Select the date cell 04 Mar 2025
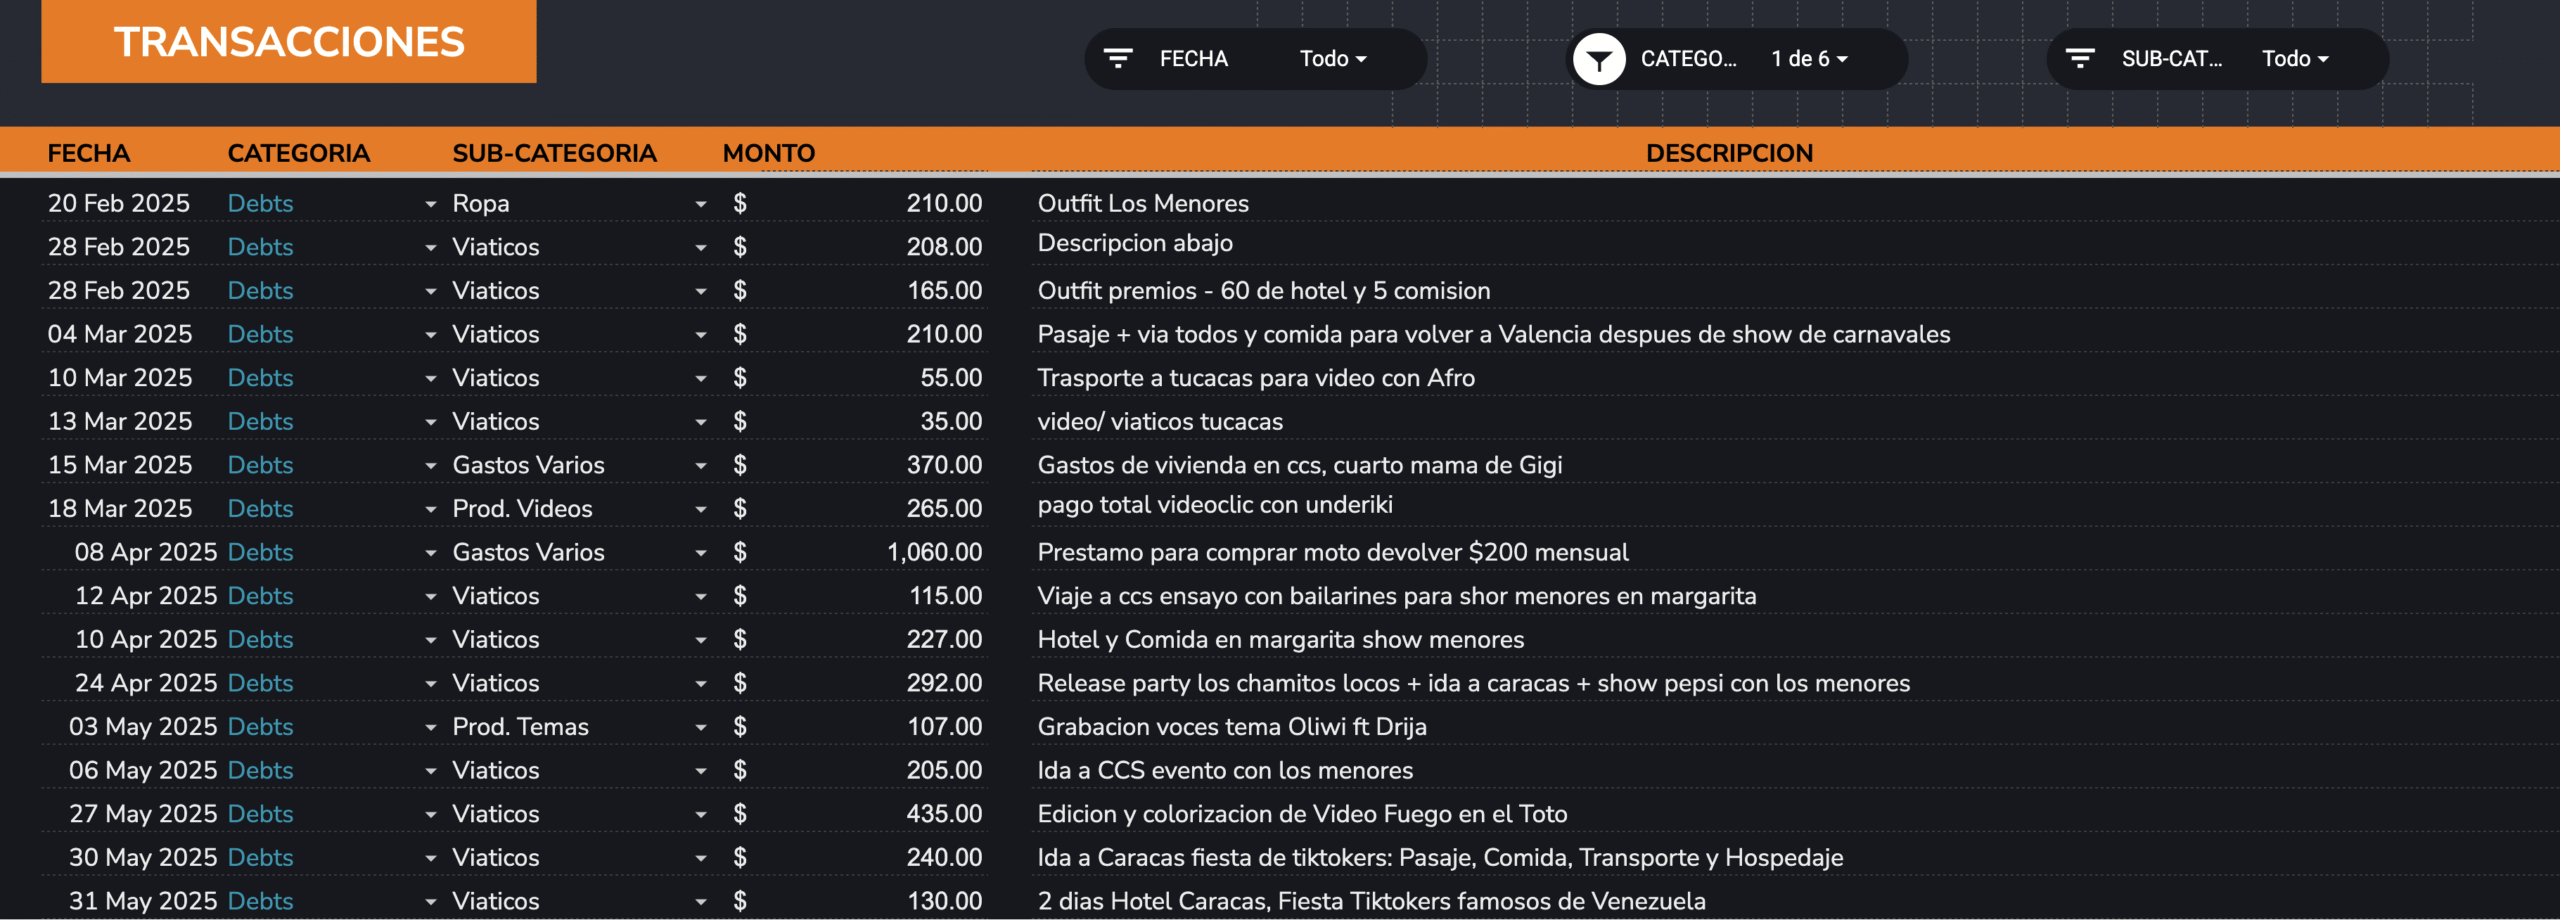 120,334
